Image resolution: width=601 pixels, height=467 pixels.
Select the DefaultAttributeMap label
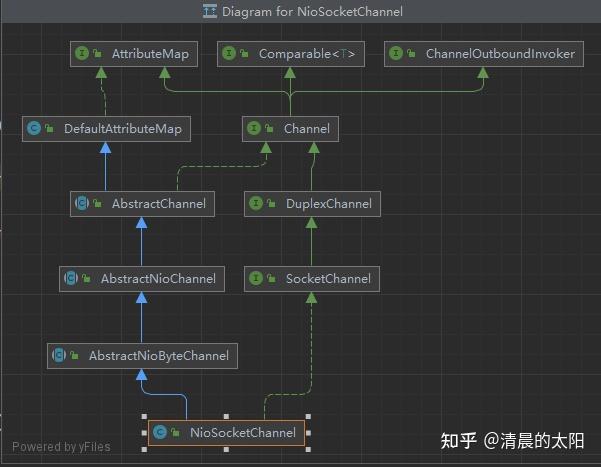point(123,129)
